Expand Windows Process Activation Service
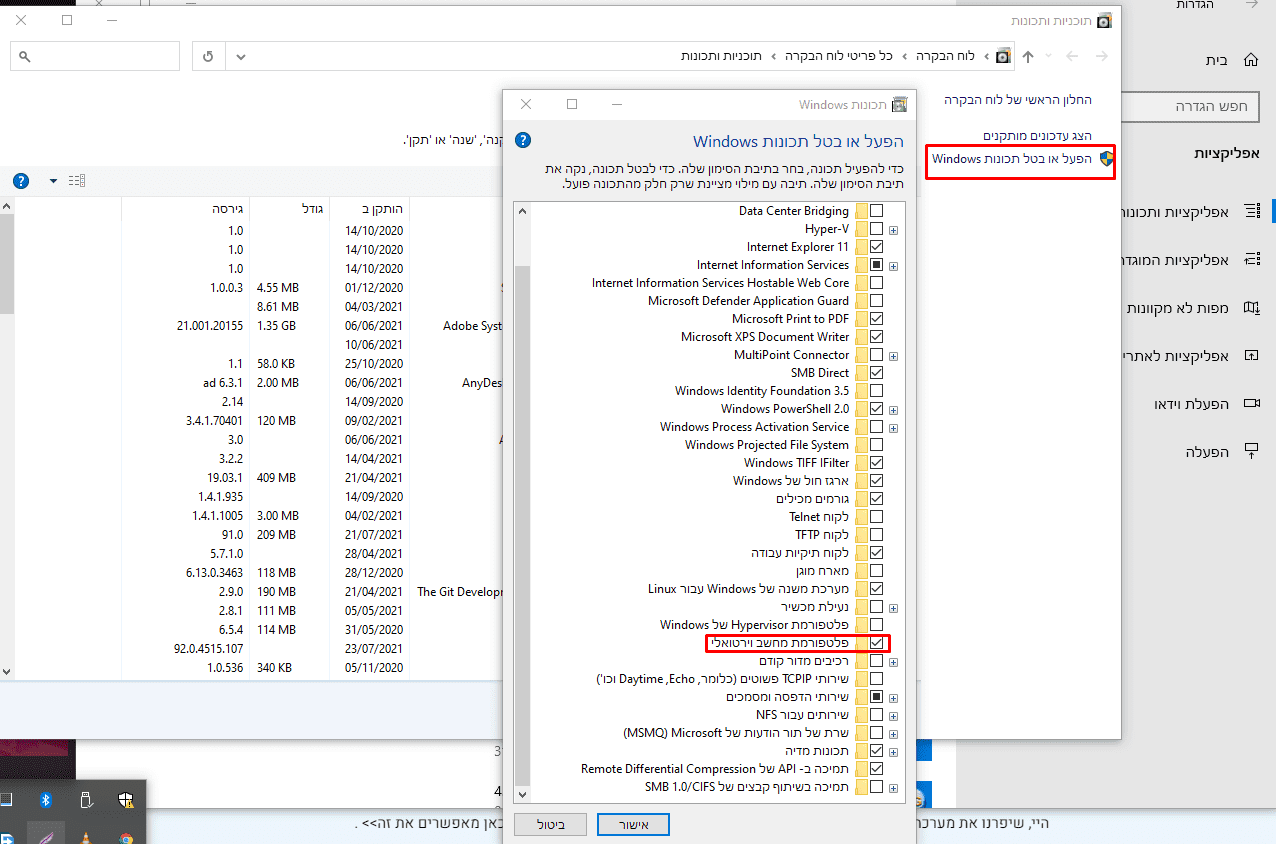1276x844 pixels. [x=893, y=428]
